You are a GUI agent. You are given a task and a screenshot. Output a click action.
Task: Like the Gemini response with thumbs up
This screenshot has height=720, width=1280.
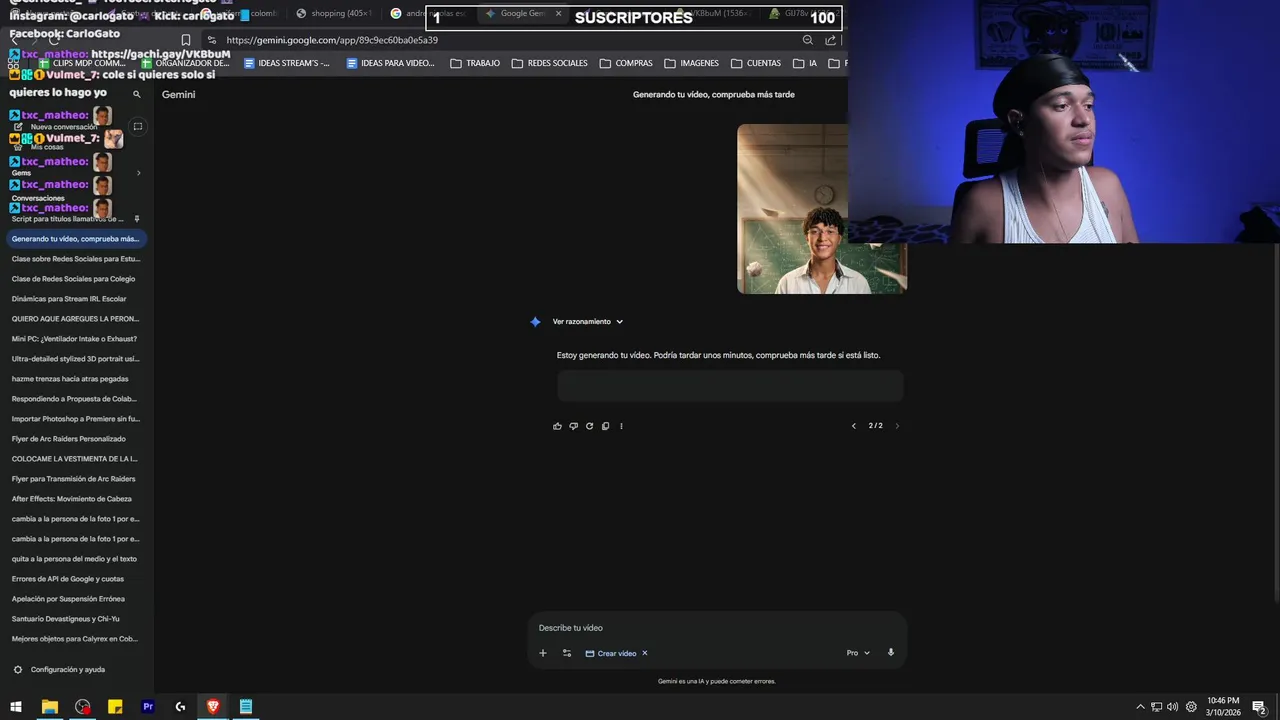tap(557, 426)
